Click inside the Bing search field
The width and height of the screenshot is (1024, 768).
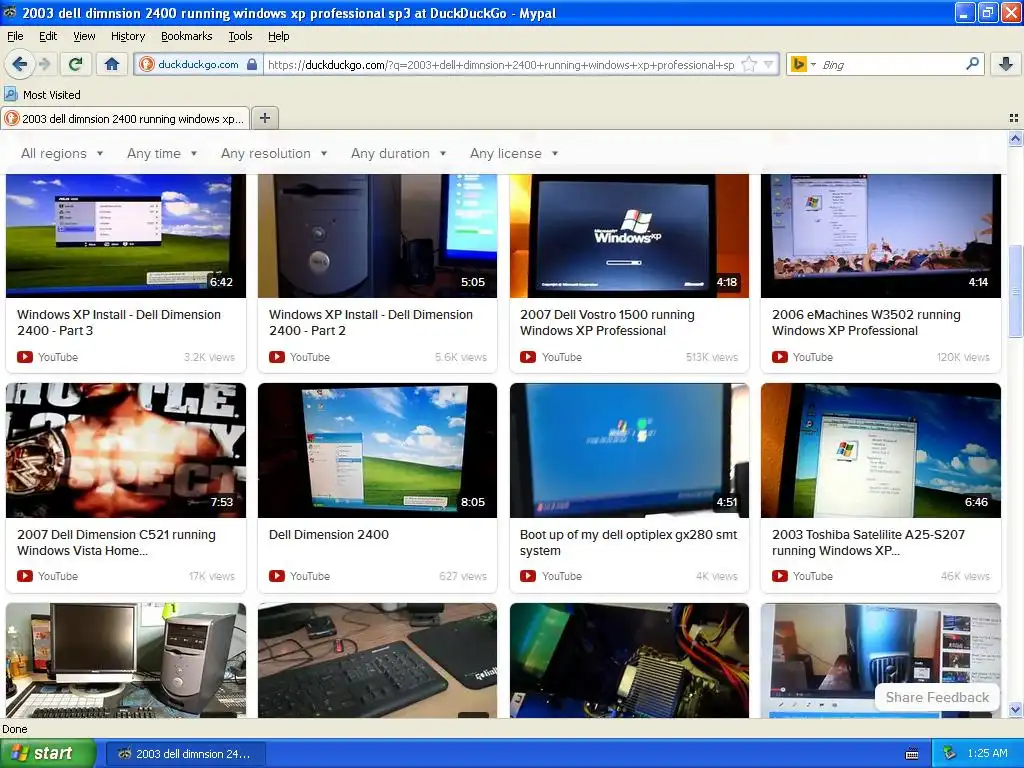pyautogui.click(x=891, y=64)
